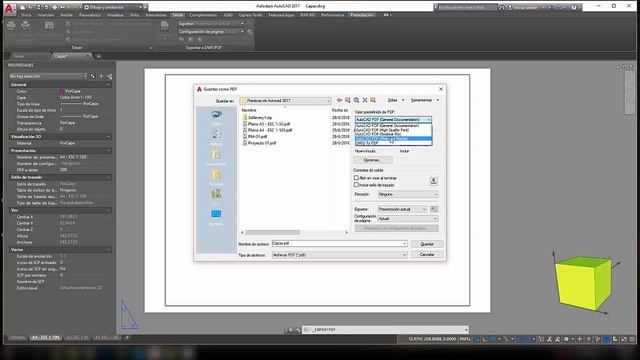The height and width of the screenshot is (360, 640).
Task: Click the 'Nombre de archivo' input field
Action: point(340,244)
